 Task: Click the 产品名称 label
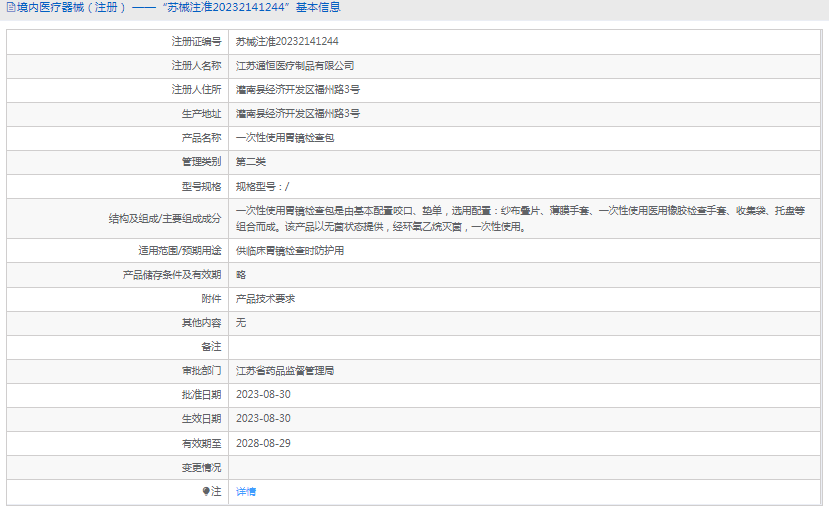tap(201, 138)
